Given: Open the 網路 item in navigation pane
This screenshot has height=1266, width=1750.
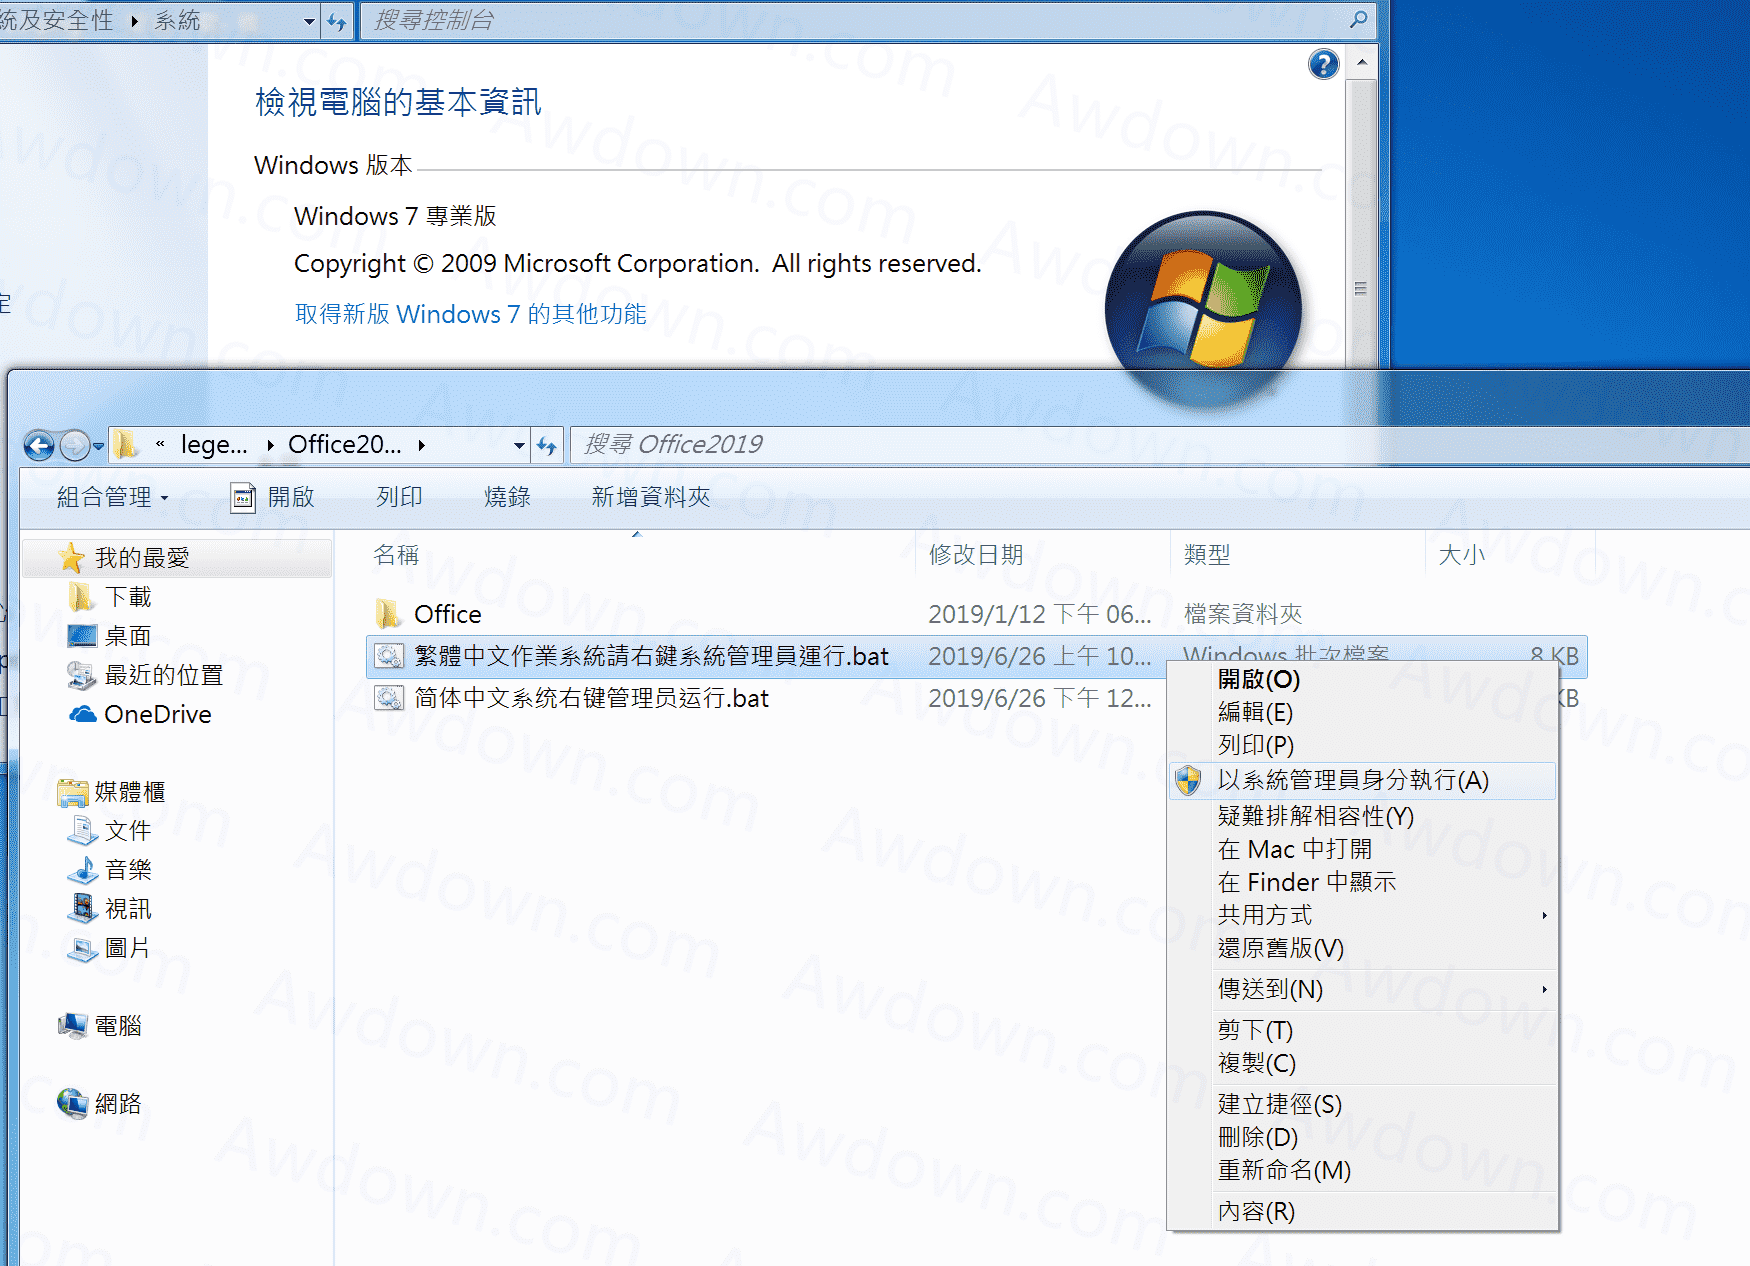Looking at the screenshot, I should [x=117, y=1104].
